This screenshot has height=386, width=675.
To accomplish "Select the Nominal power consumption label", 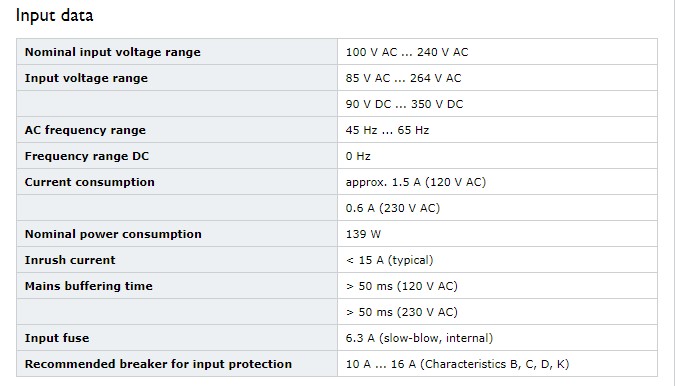I will pos(113,234).
